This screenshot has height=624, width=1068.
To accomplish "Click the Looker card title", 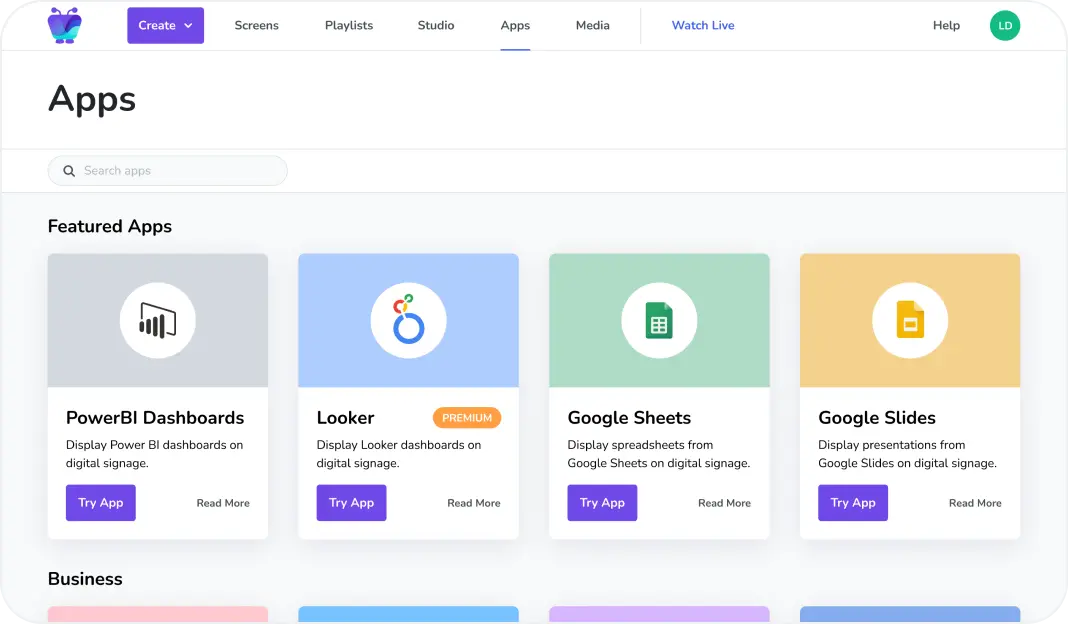I will point(345,418).
